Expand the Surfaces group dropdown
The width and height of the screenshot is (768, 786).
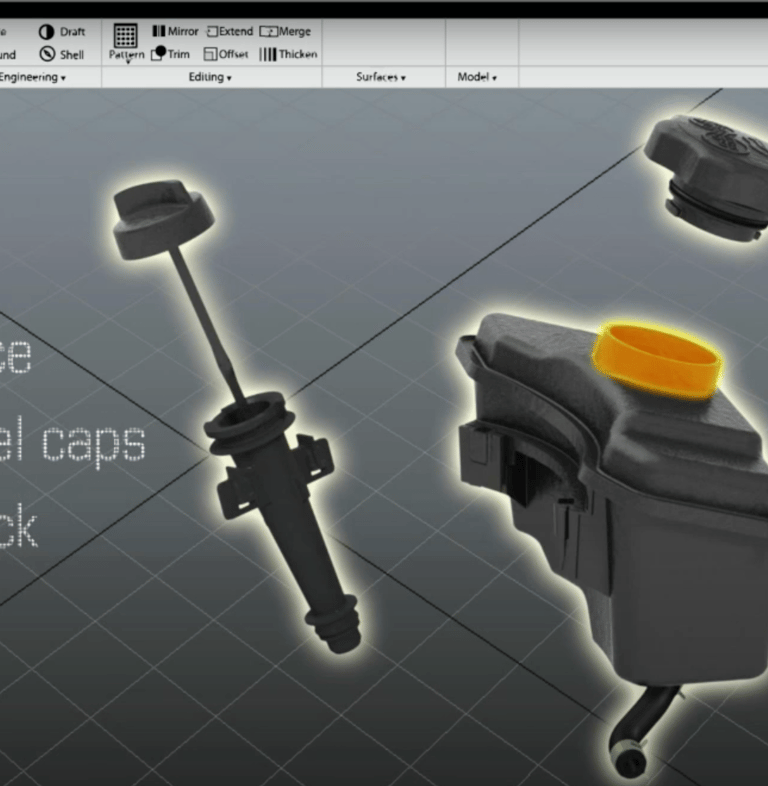(403, 78)
